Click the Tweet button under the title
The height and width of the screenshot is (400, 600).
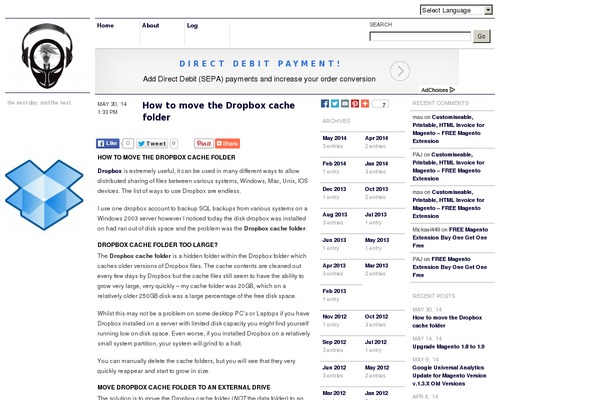click(x=152, y=143)
